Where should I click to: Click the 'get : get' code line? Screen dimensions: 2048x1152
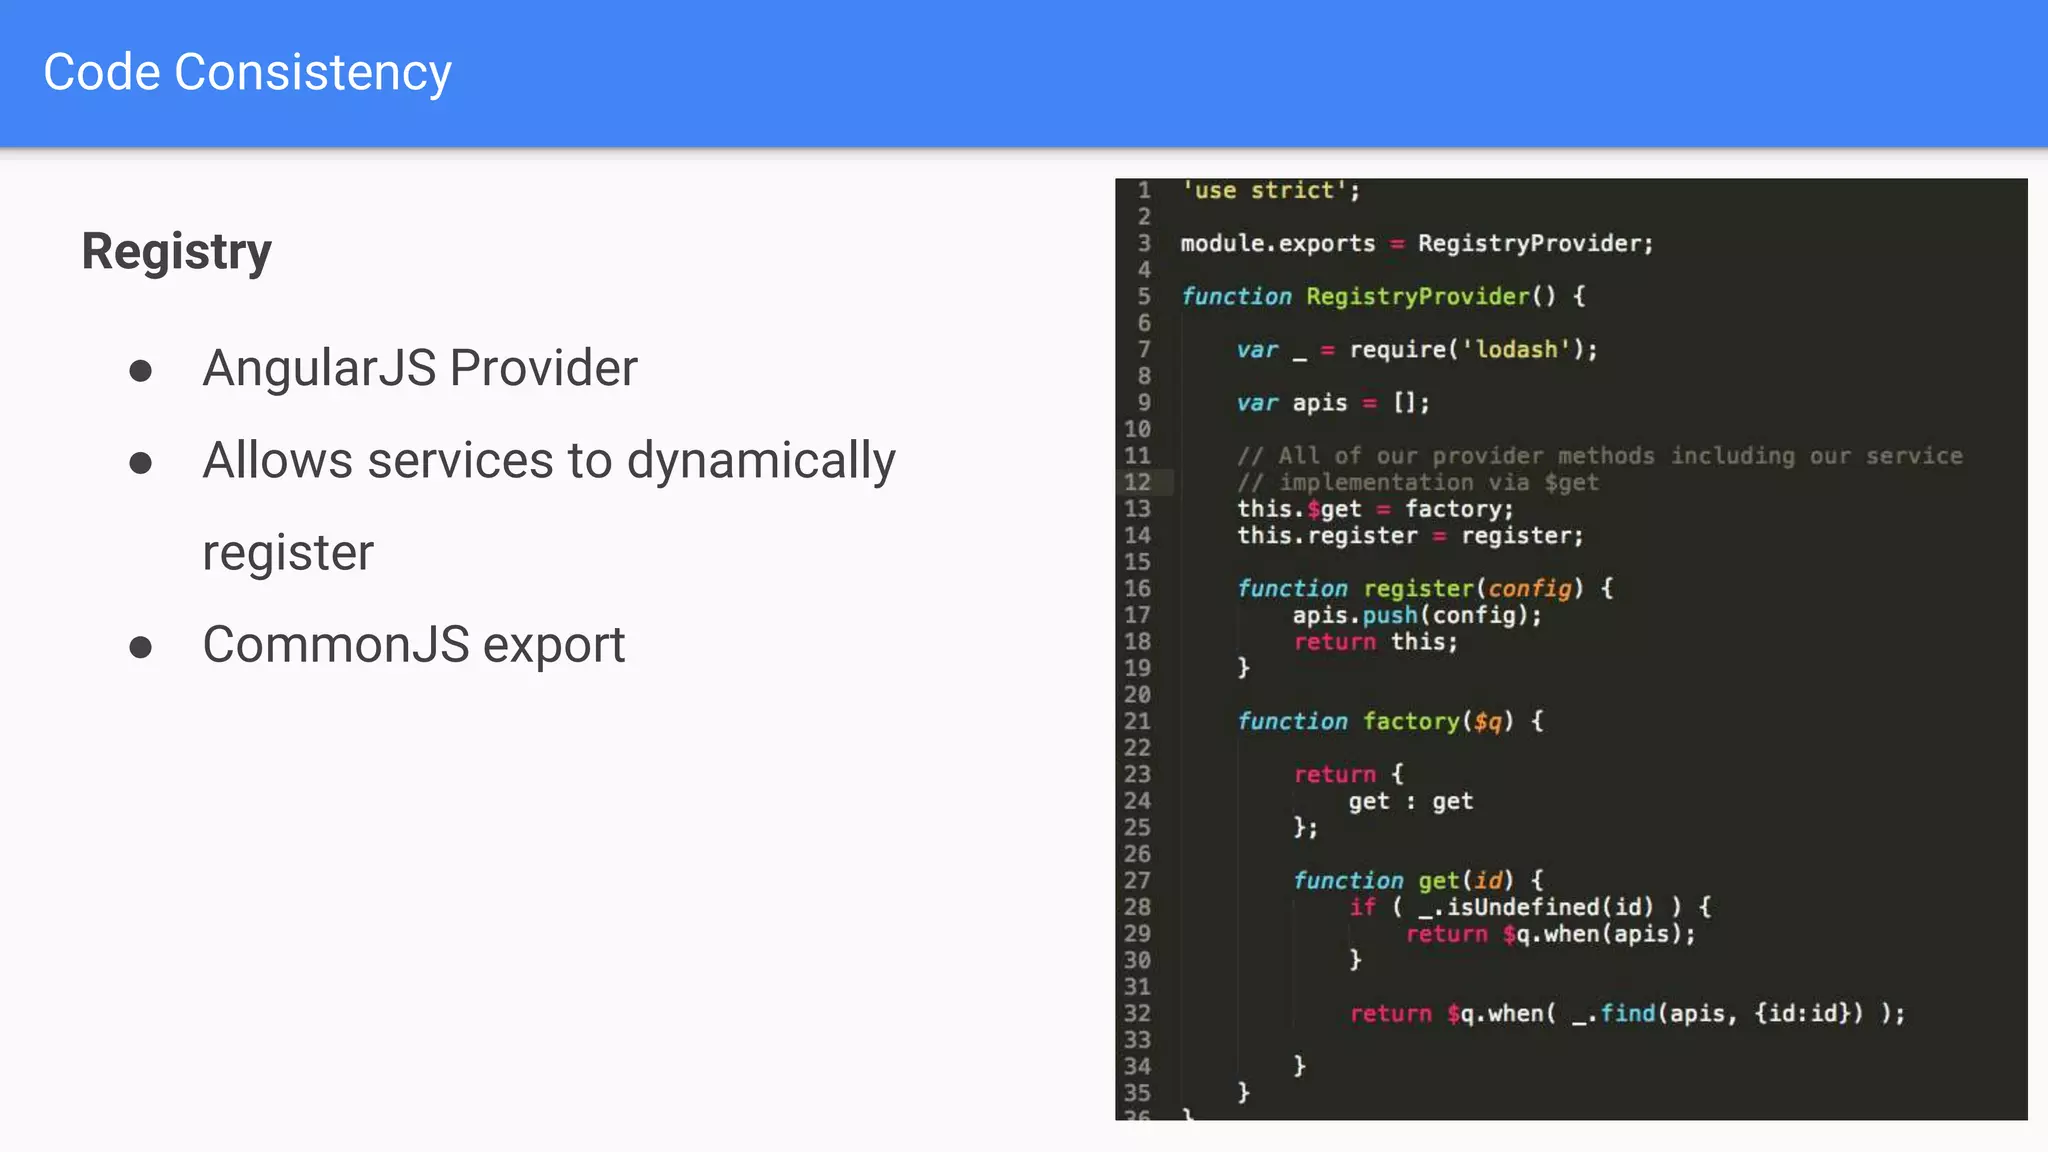click(1410, 802)
